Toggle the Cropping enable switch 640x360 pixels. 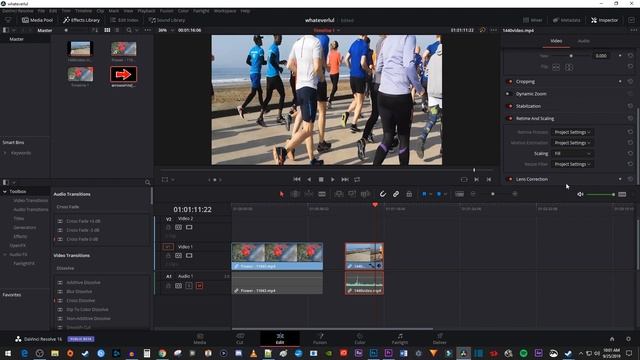click(x=509, y=82)
